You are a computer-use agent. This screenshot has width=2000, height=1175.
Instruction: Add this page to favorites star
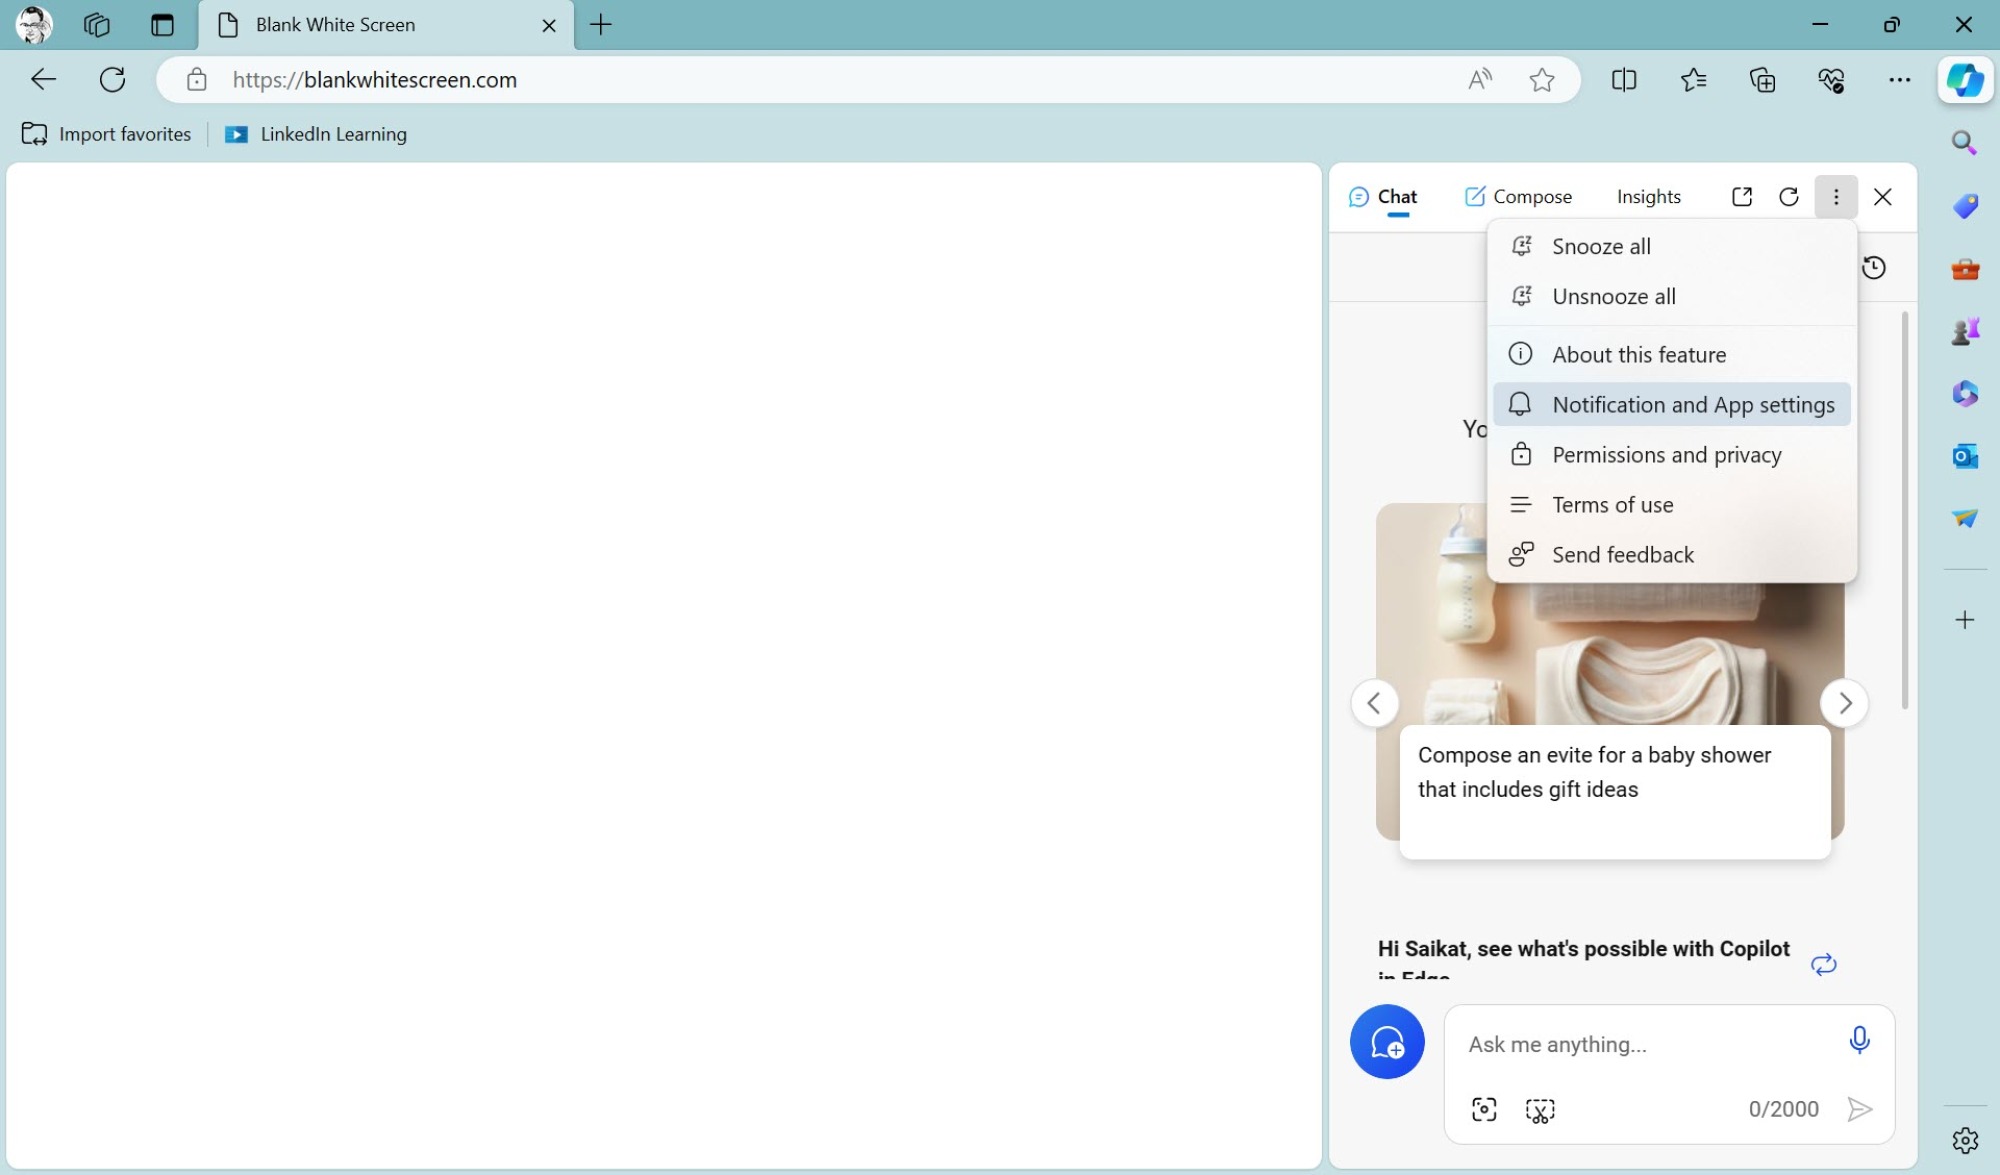(1542, 80)
